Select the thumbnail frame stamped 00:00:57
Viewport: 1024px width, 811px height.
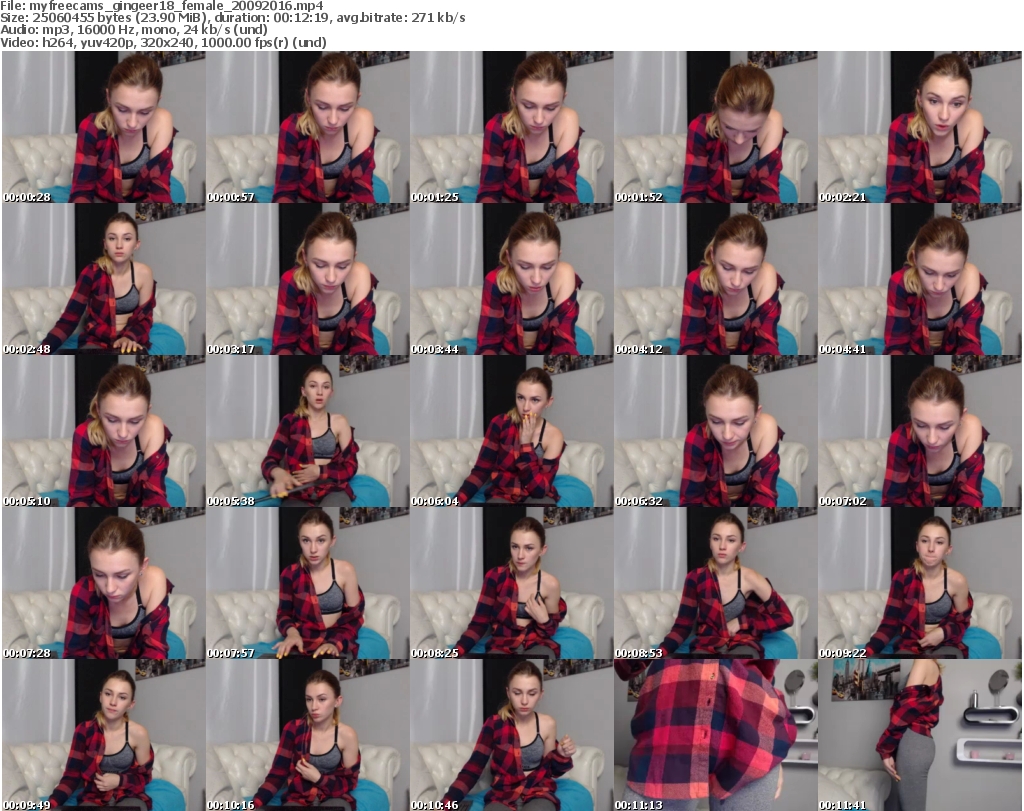(308, 127)
